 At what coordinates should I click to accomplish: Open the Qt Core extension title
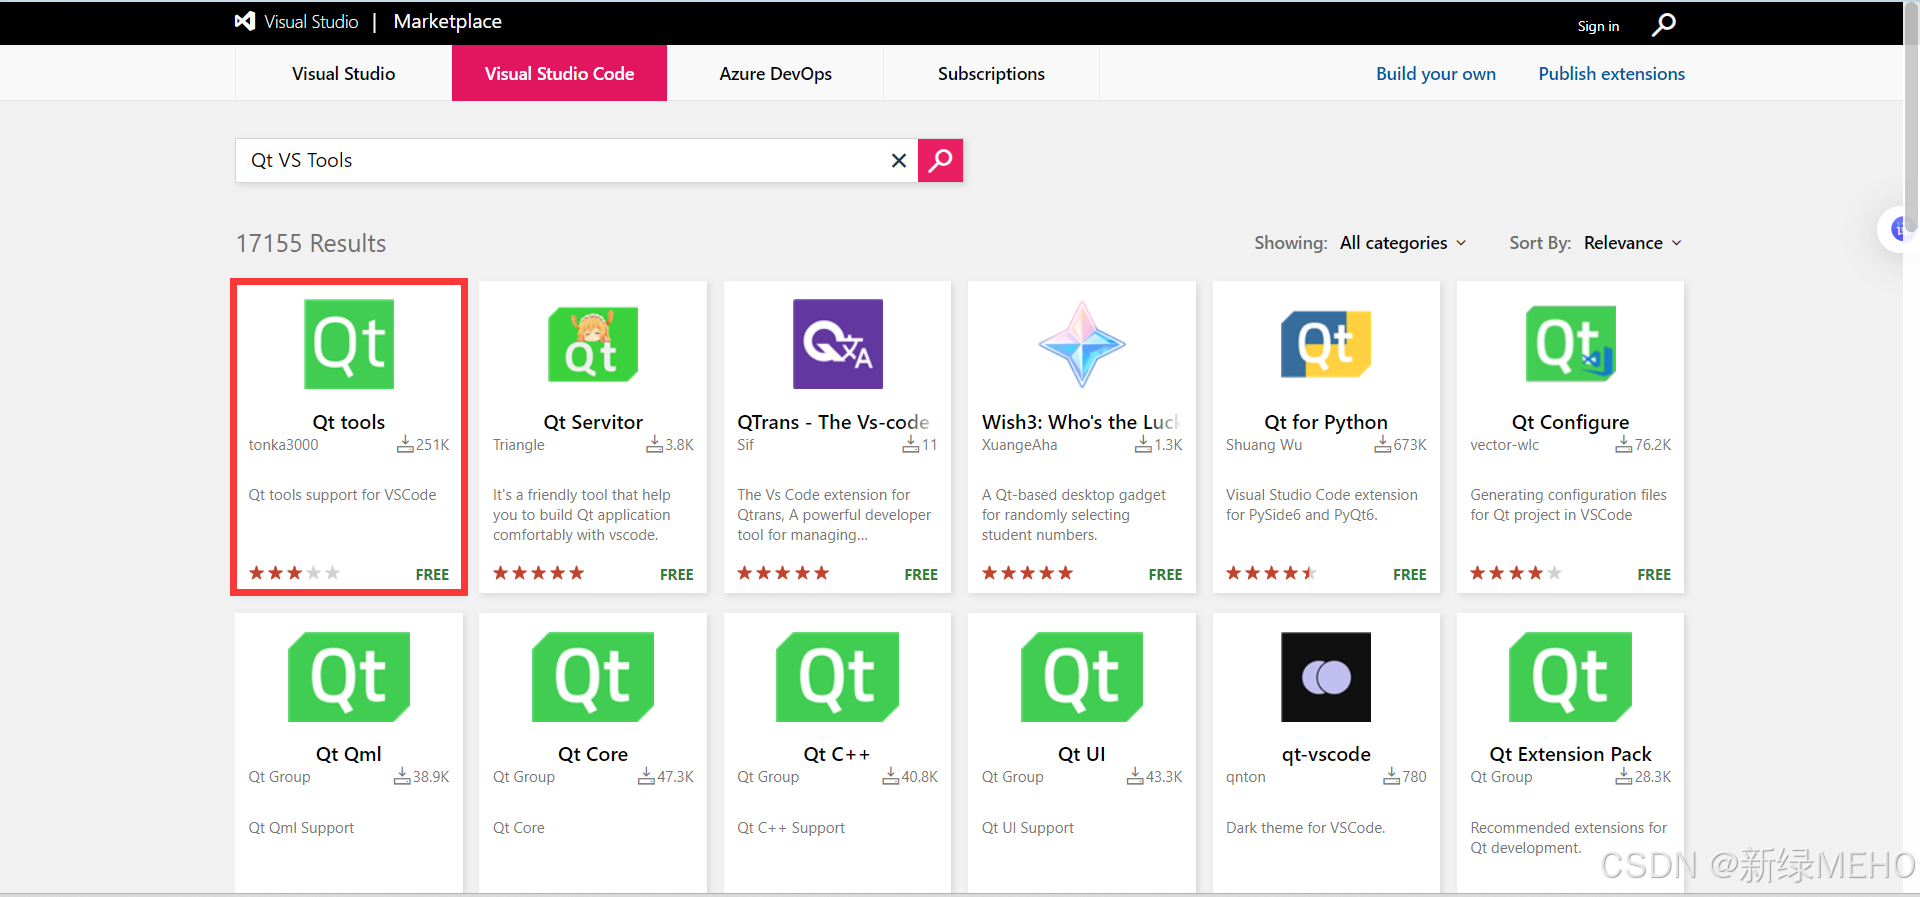tap(593, 754)
